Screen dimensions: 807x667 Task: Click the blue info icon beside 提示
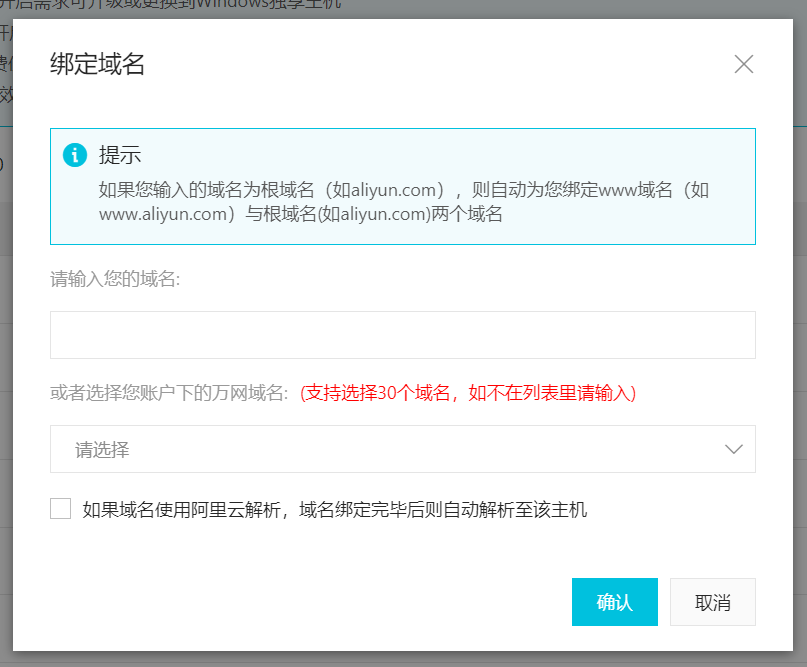pos(74,155)
